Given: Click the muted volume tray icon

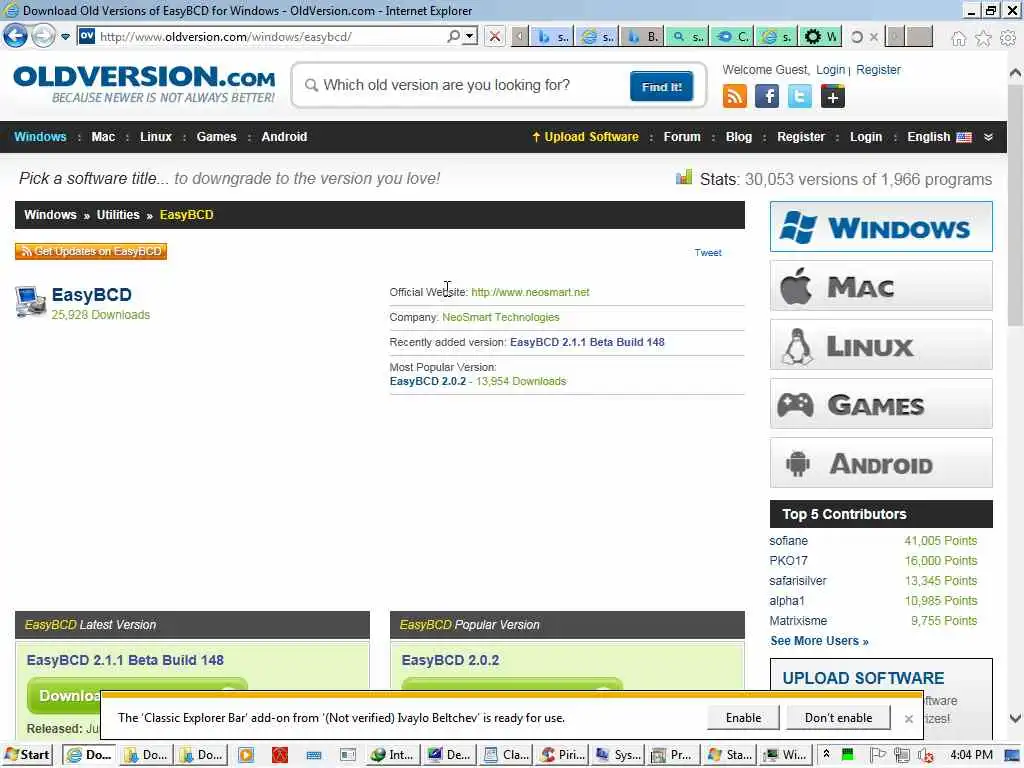Looking at the screenshot, I should point(925,756).
